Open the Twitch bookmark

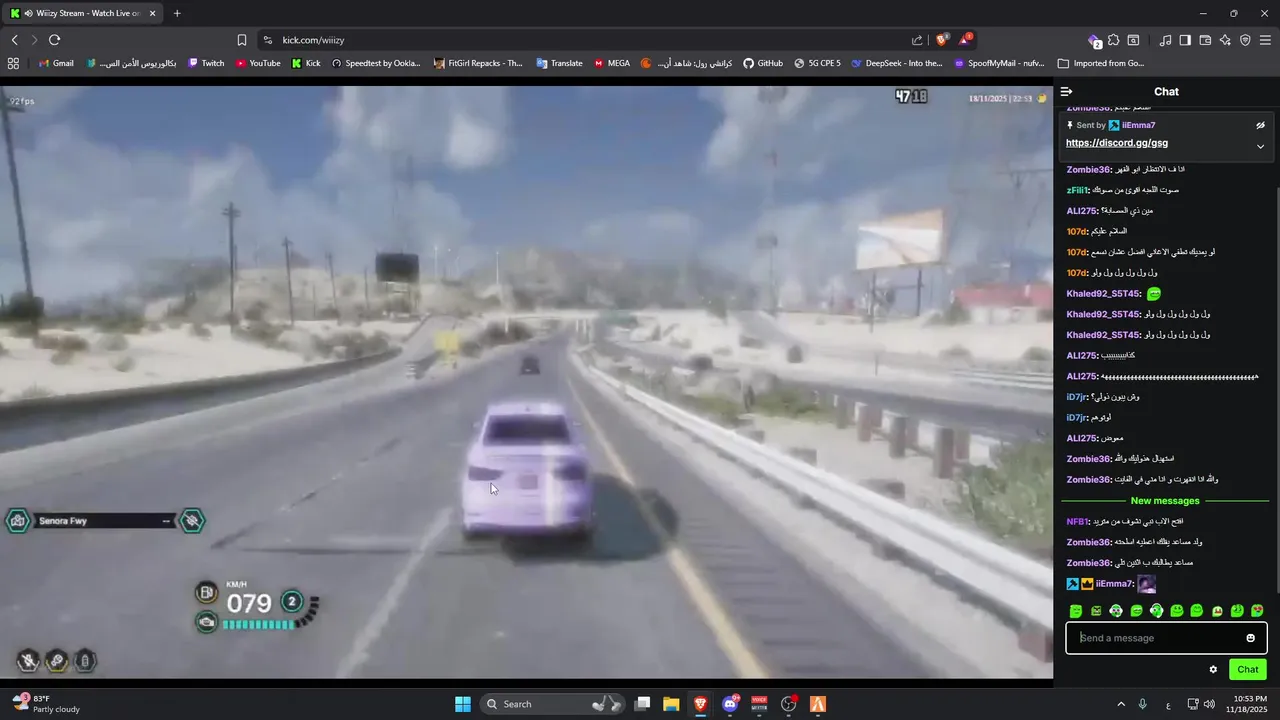coord(204,63)
